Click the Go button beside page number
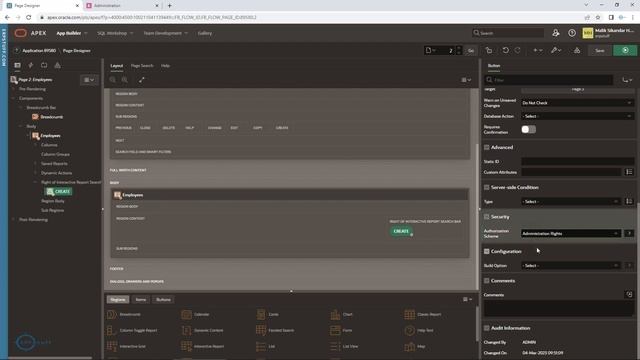This screenshot has height=360, width=640. 471,50
